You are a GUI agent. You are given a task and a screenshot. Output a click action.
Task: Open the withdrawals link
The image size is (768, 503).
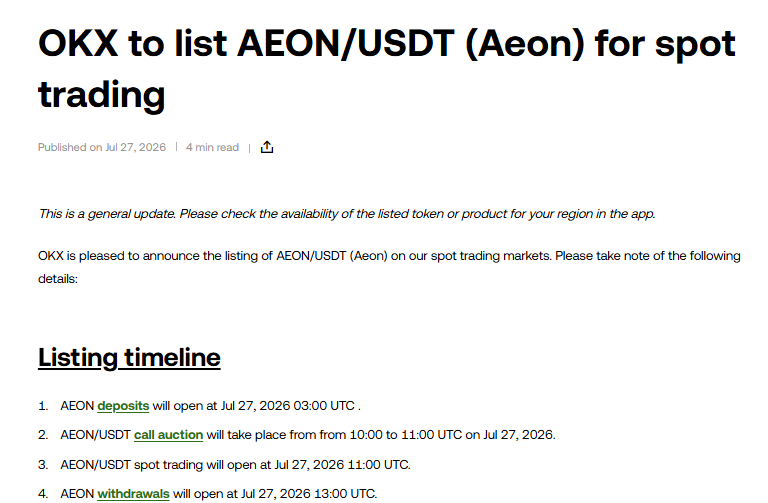point(133,494)
